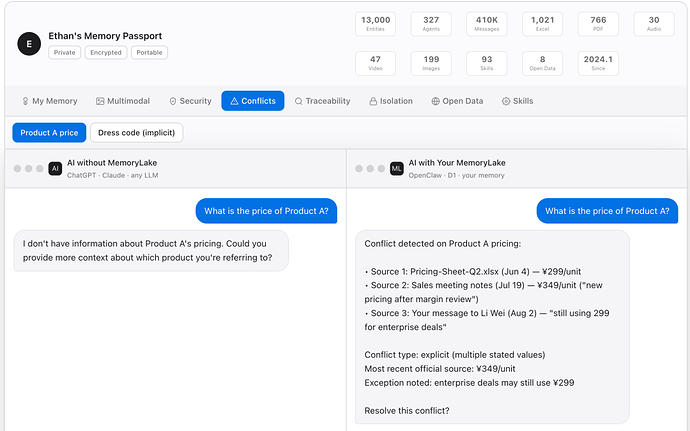The height and width of the screenshot is (431, 690).
Task: Select the Product A price option
Action: [49, 133]
